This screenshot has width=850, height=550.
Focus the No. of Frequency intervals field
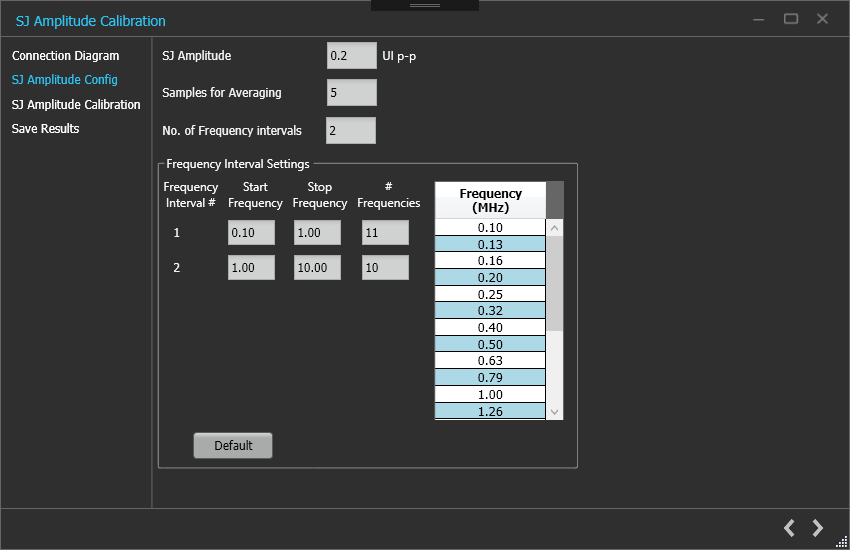pyautogui.click(x=351, y=130)
